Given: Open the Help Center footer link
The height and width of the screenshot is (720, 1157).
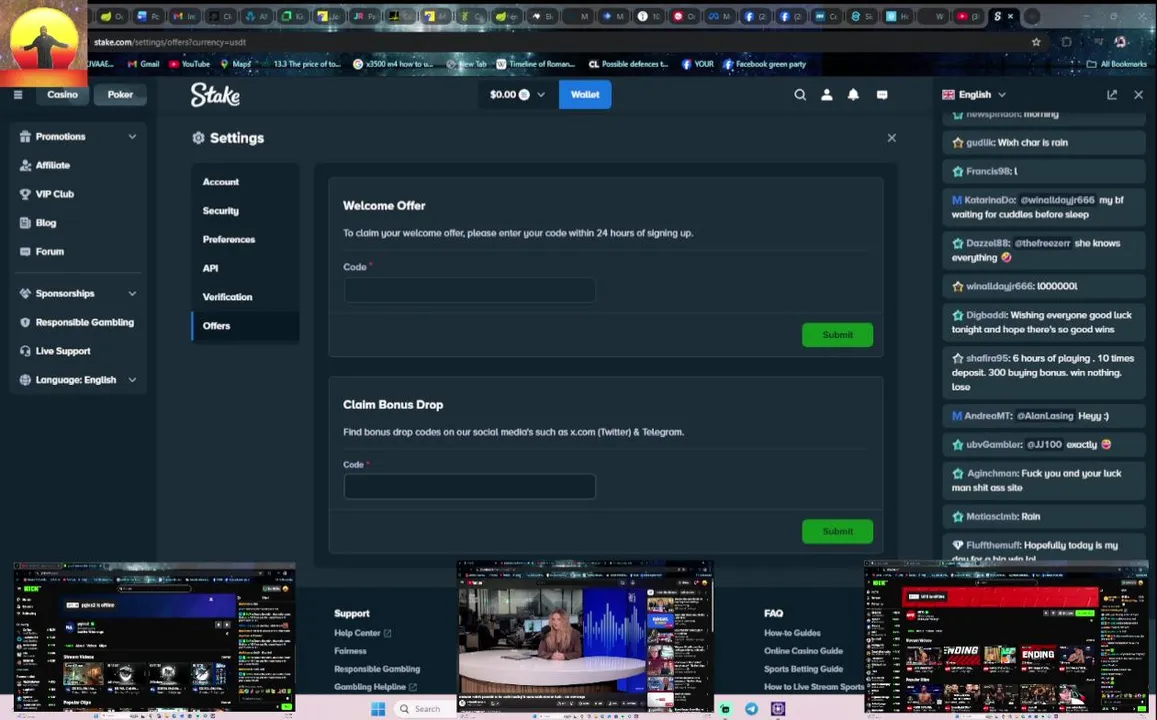Looking at the screenshot, I should 362,633.
